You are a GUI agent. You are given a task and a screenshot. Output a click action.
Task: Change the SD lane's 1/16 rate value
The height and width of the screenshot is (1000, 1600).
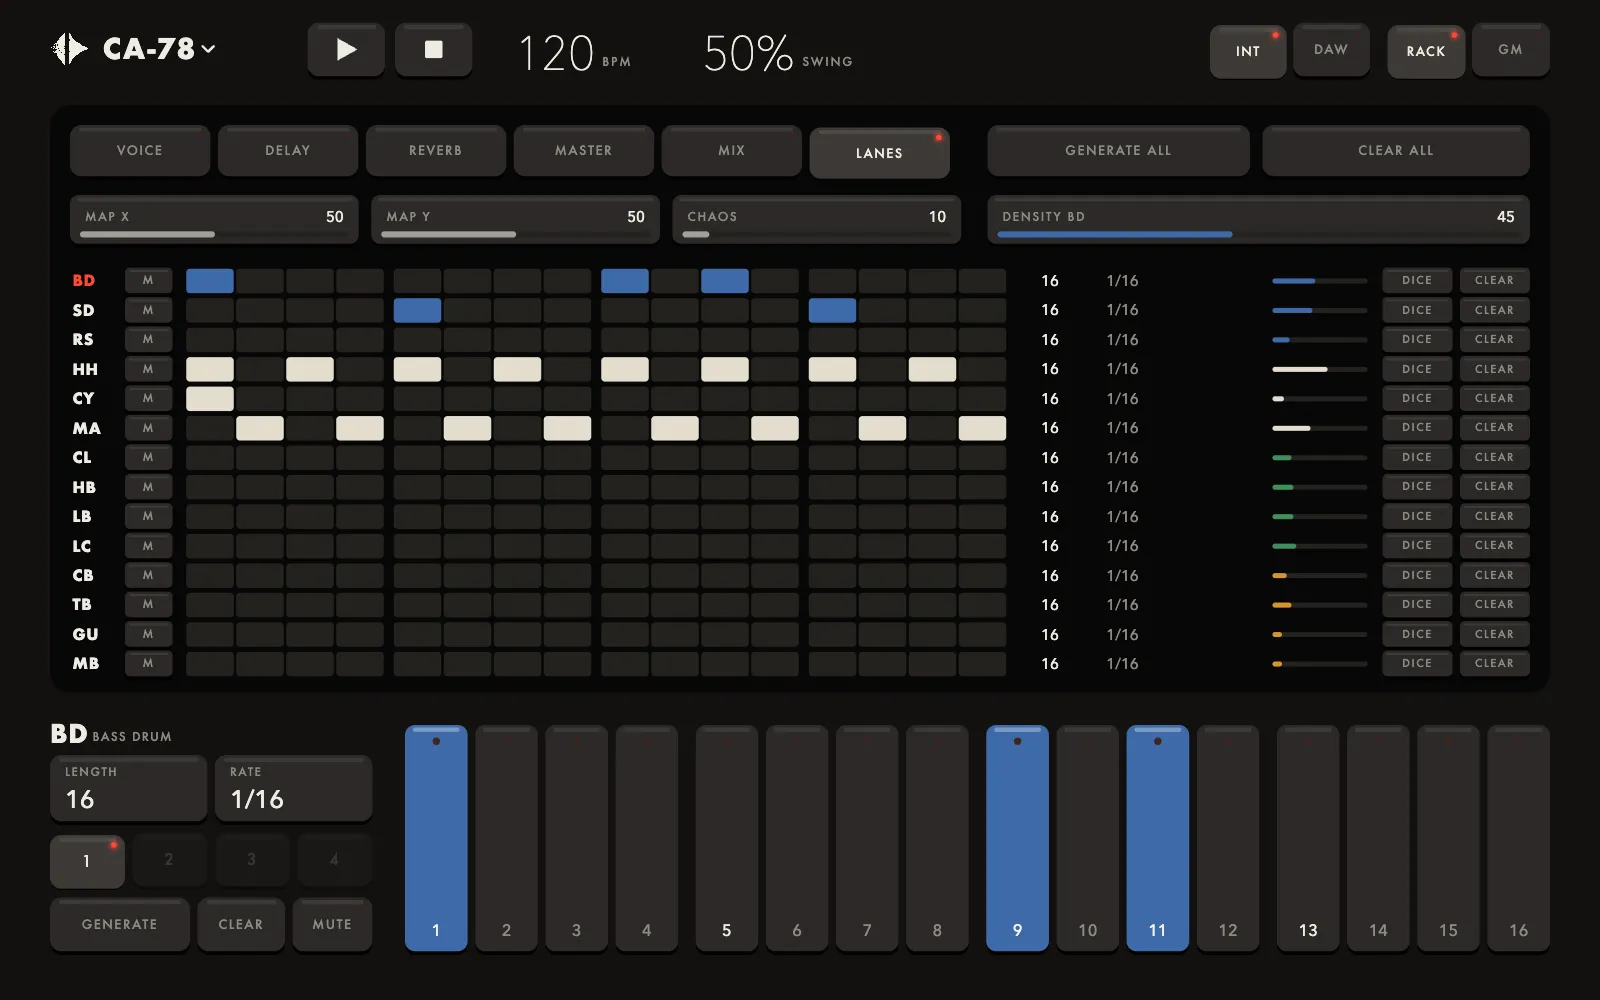(1122, 310)
